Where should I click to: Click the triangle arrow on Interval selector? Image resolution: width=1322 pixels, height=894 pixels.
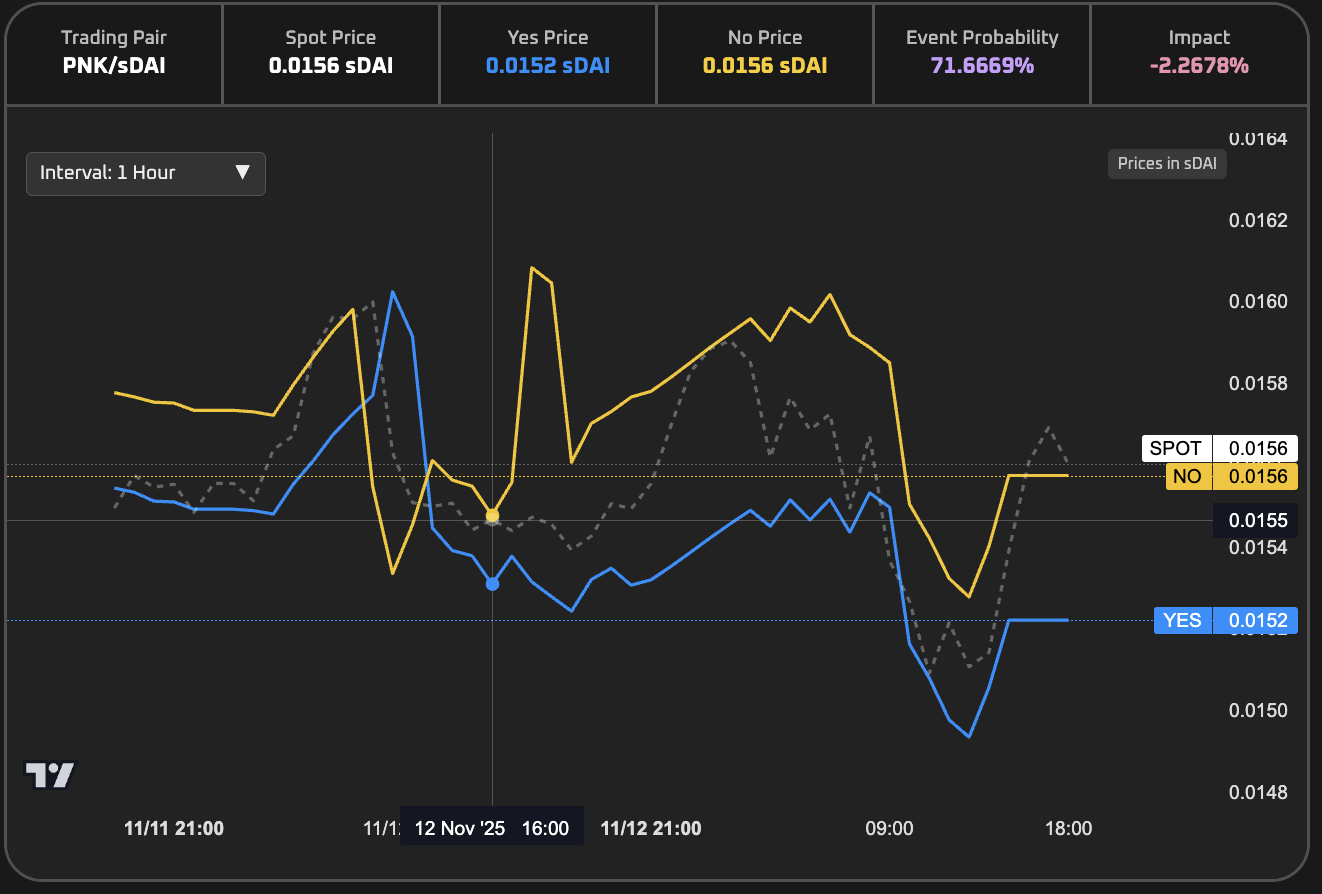coord(242,173)
